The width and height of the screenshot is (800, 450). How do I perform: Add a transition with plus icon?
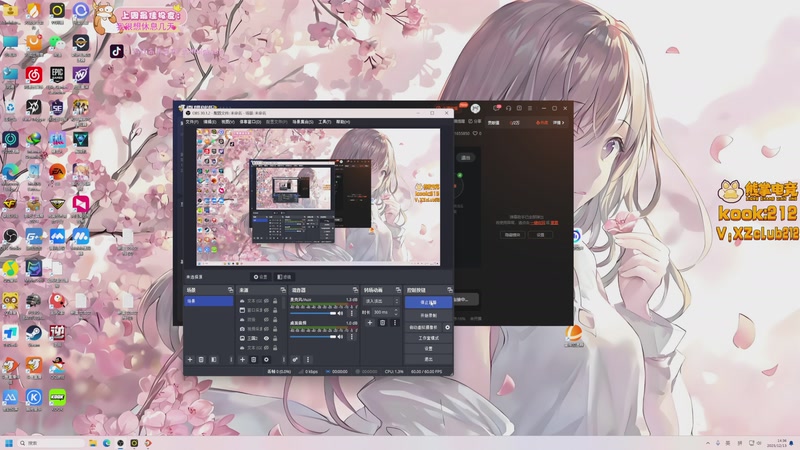point(370,322)
